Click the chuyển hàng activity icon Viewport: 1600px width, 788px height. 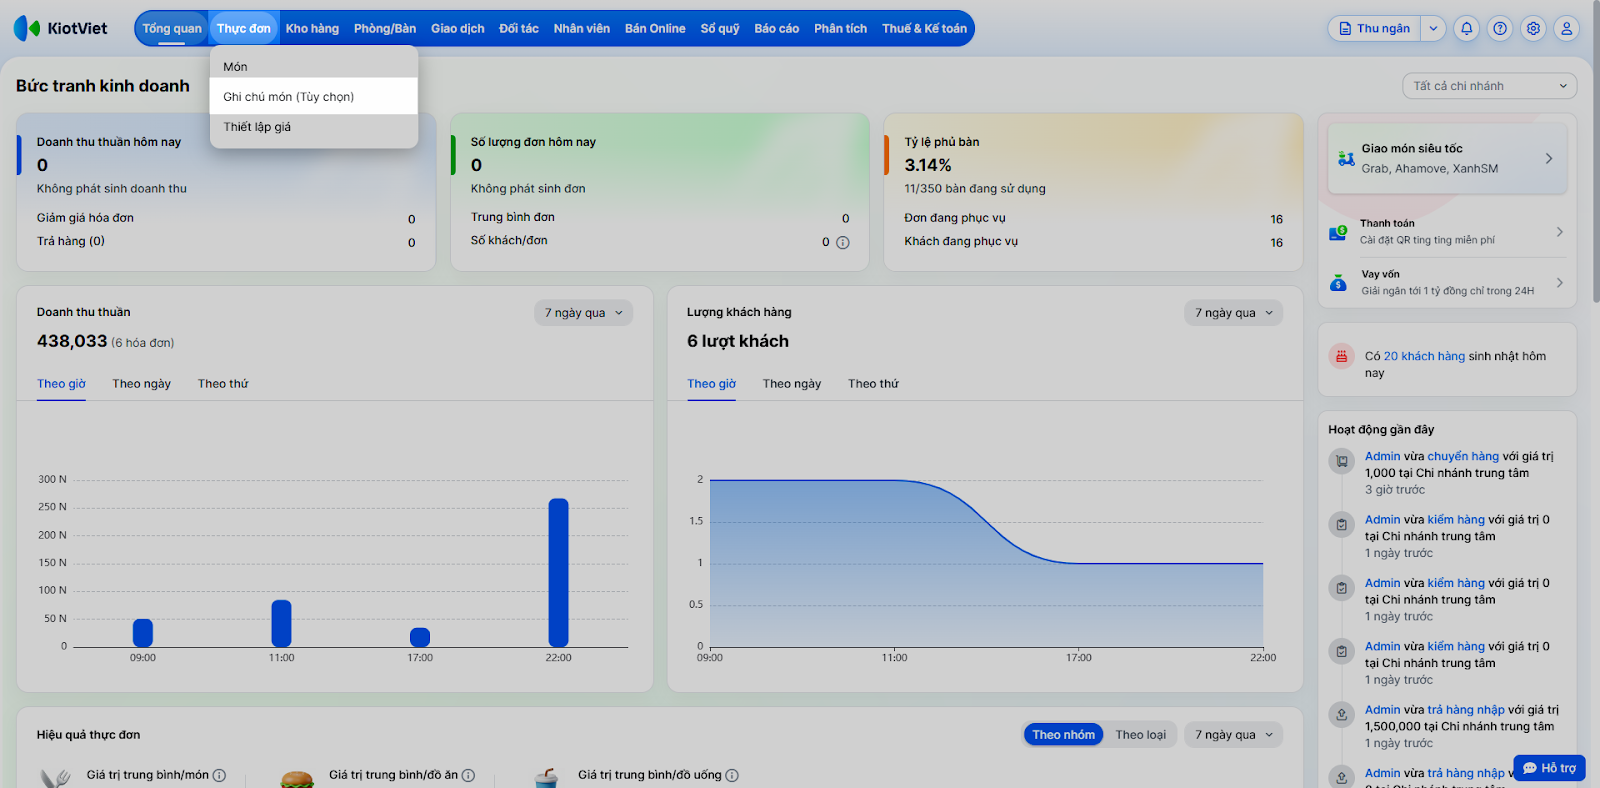(x=1341, y=461)
